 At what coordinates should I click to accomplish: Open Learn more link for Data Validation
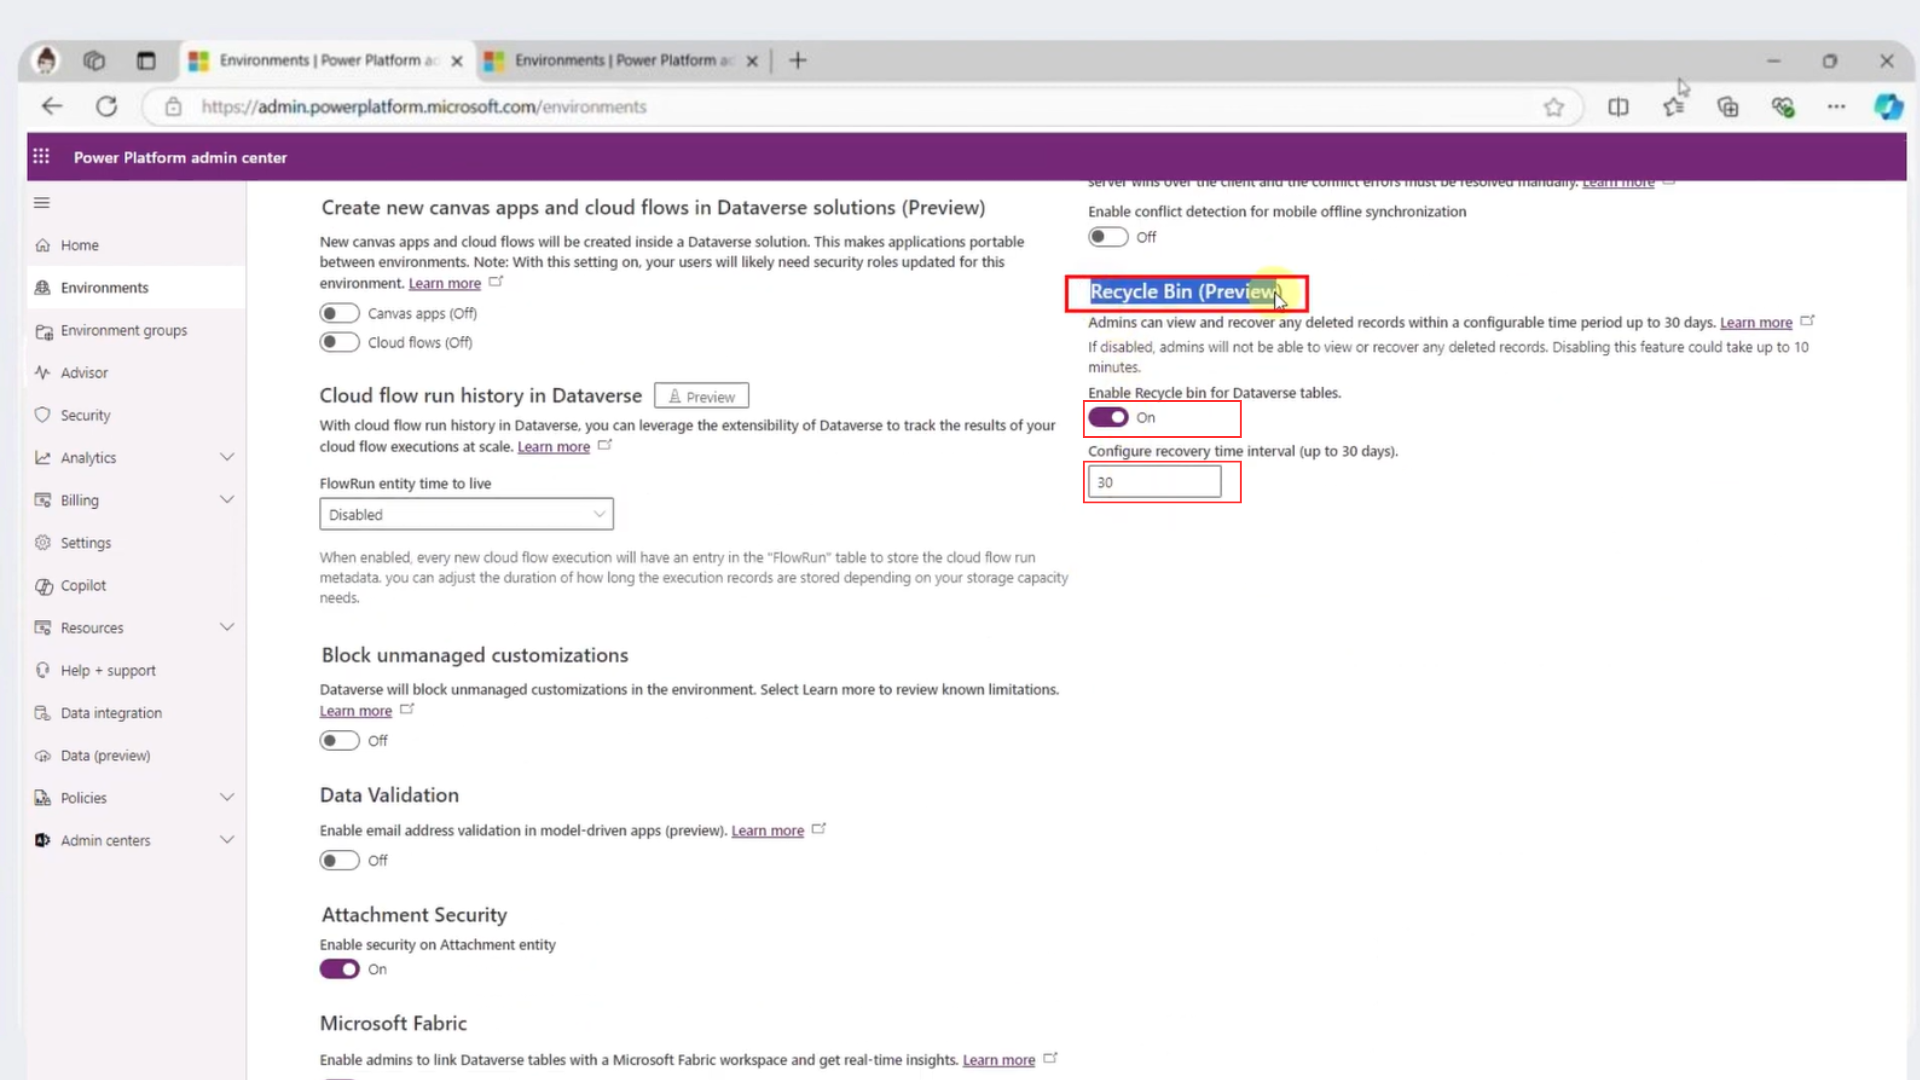click(x=767, y=831)
